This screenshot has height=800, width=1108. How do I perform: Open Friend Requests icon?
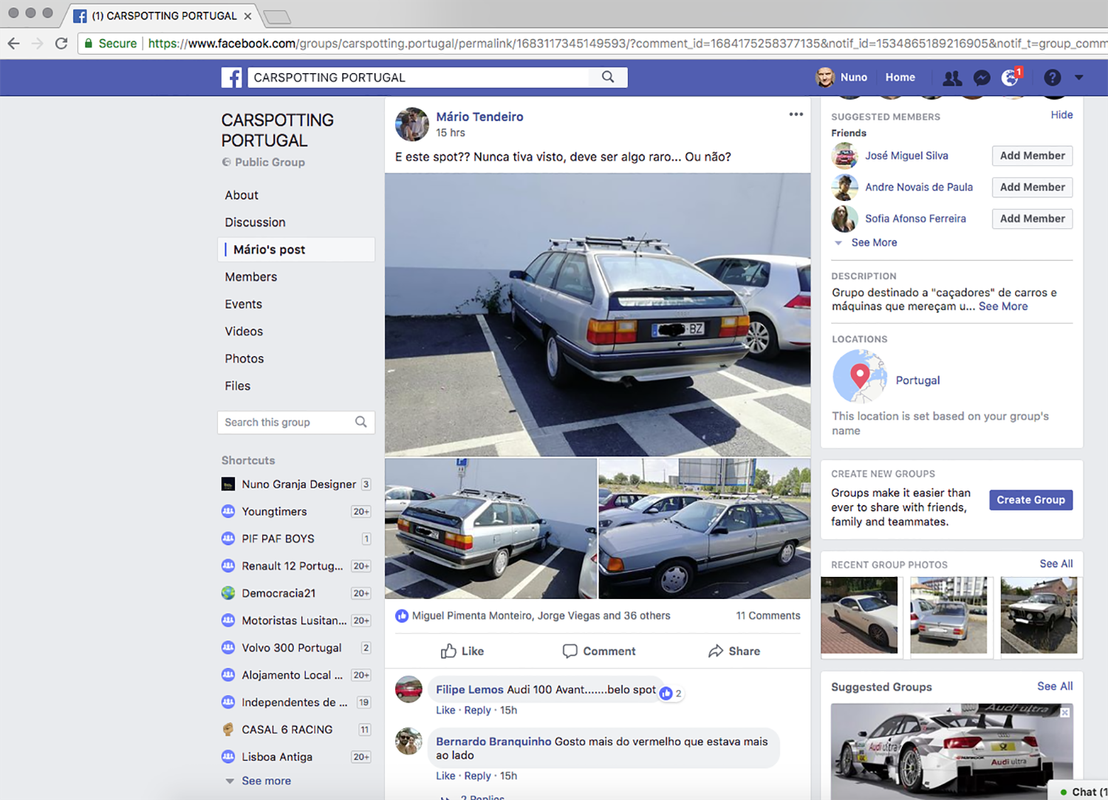952,78
